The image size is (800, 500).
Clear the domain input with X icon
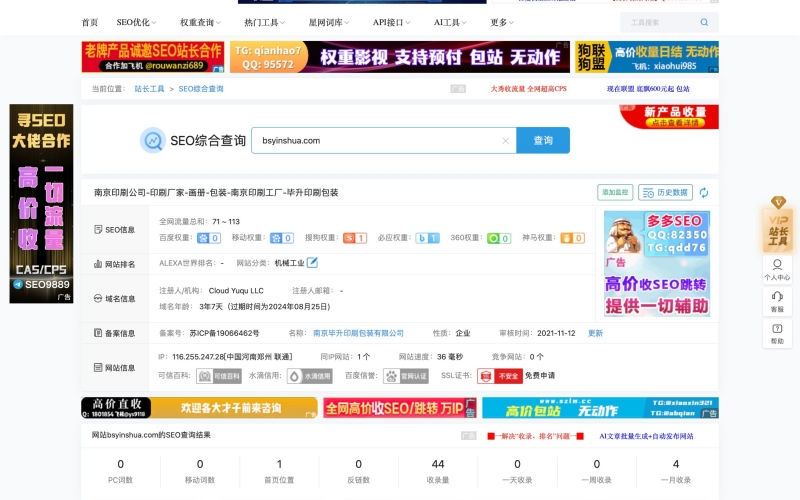[x=506, y=141]
